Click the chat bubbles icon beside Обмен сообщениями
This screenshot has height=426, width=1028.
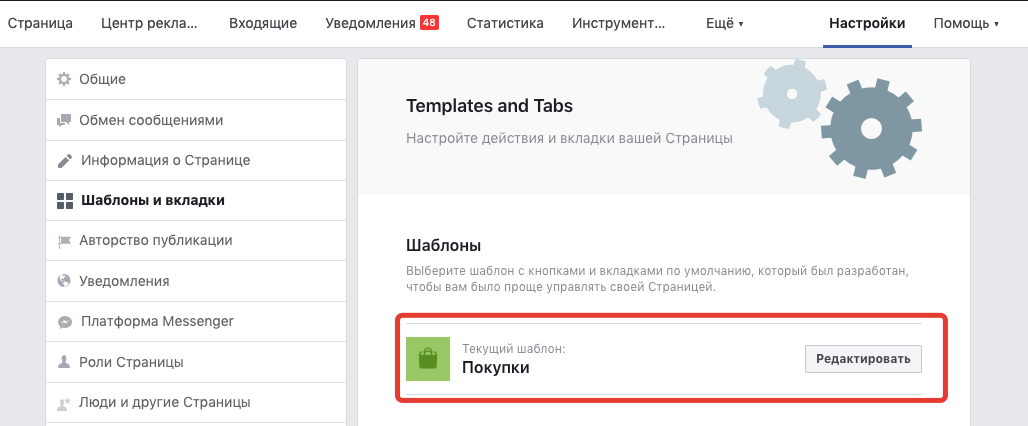[x=64, y=120]
